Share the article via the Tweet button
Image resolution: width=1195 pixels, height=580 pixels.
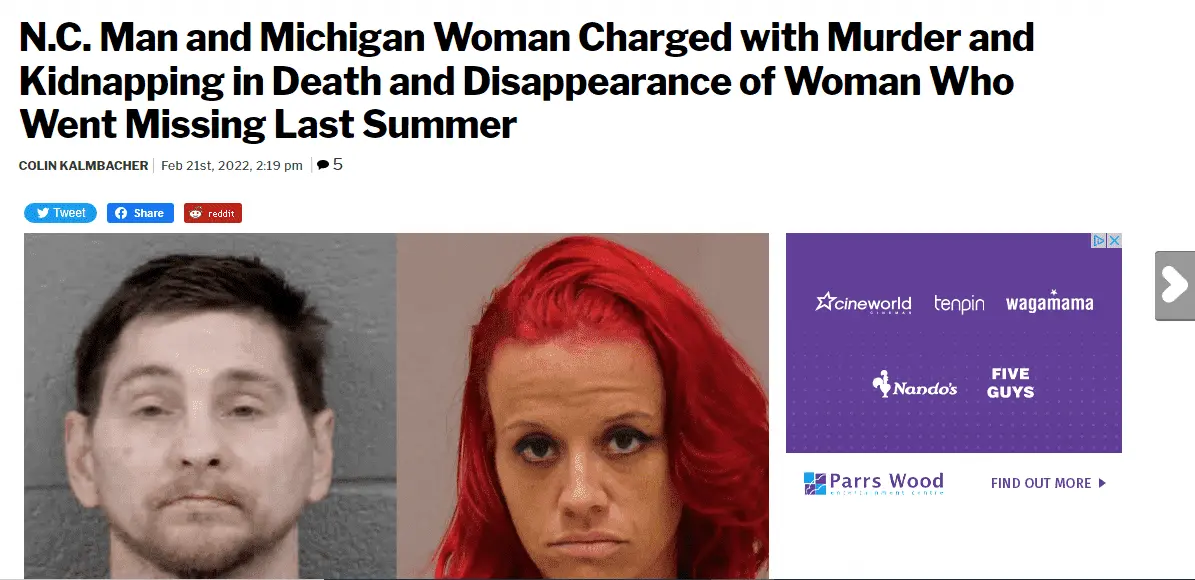click(60, 213)
